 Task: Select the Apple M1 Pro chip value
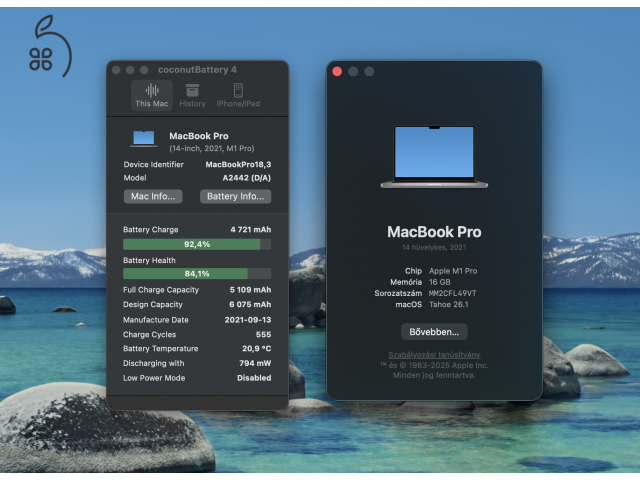453,271
